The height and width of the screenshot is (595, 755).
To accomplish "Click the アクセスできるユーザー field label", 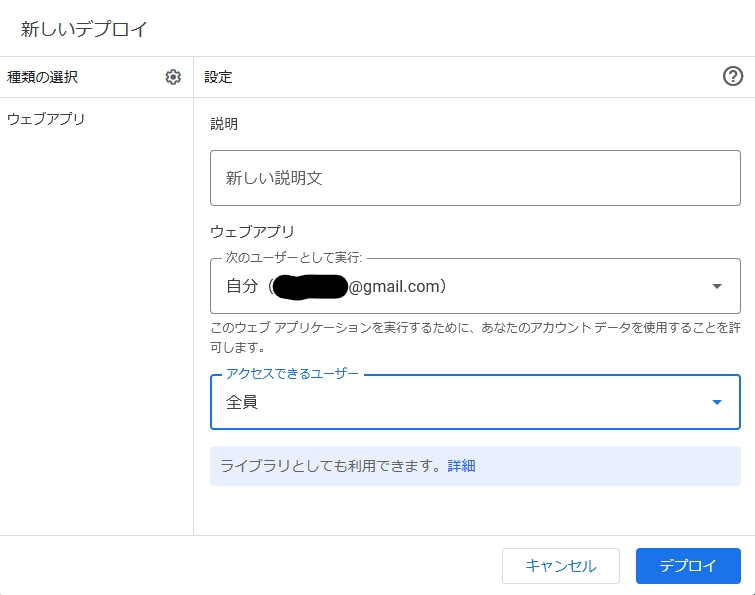I will [292, 374].
